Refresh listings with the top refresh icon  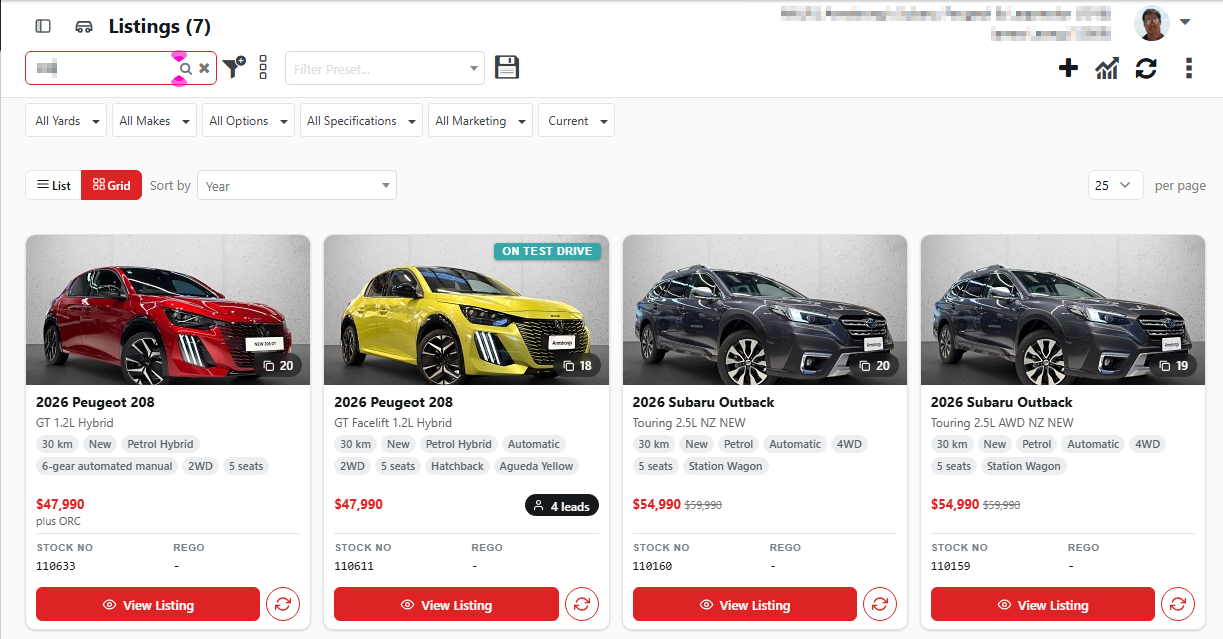coord(1146,68)
